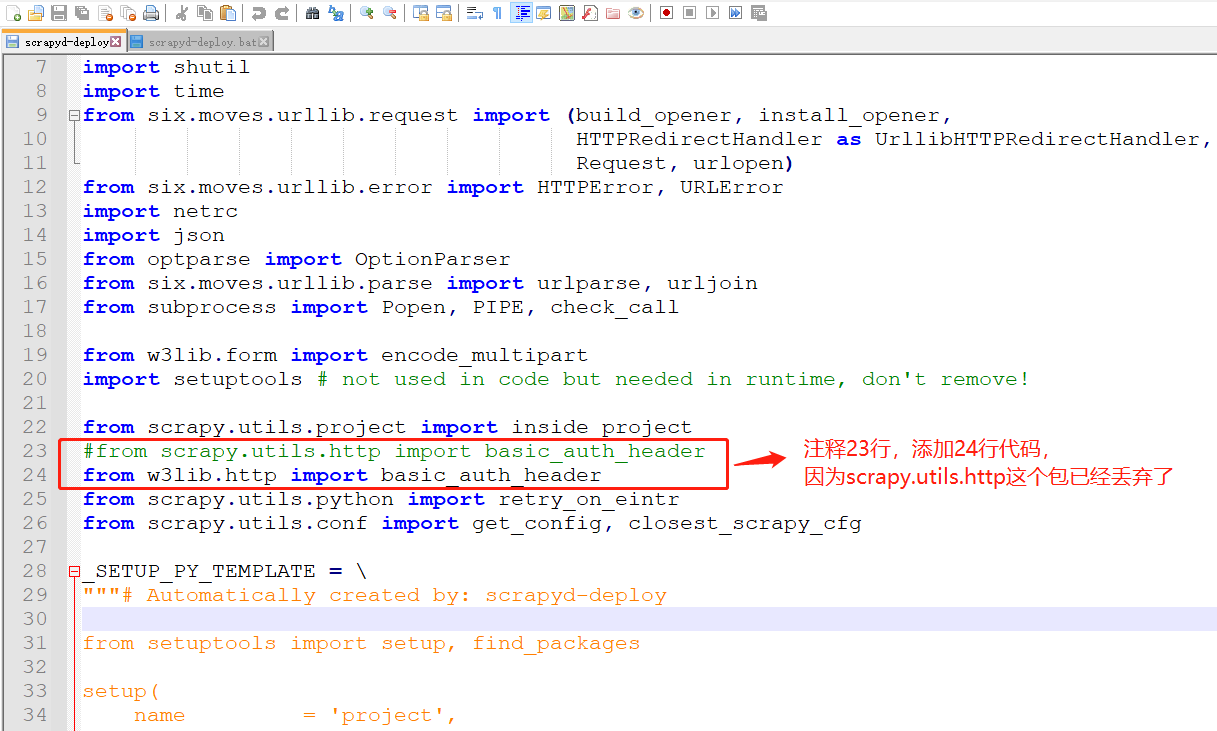Image resolution: width=1217 pixels, height=731 pixels.
Task: Open a file from the toolbar
Action: tap(36, 14)
